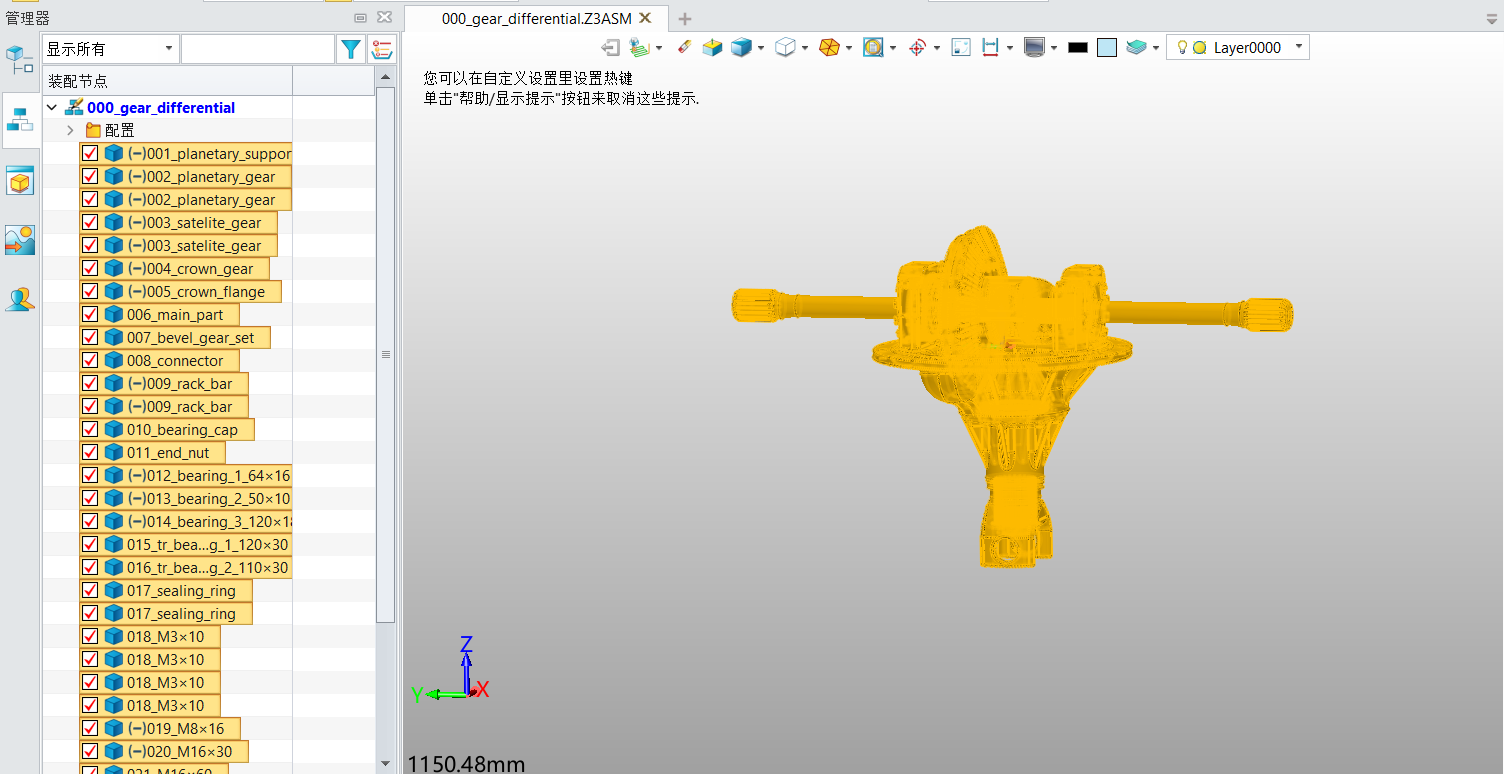Click the folder icon of the 配置 node
1504x774 pixels.
coord(94,130)
